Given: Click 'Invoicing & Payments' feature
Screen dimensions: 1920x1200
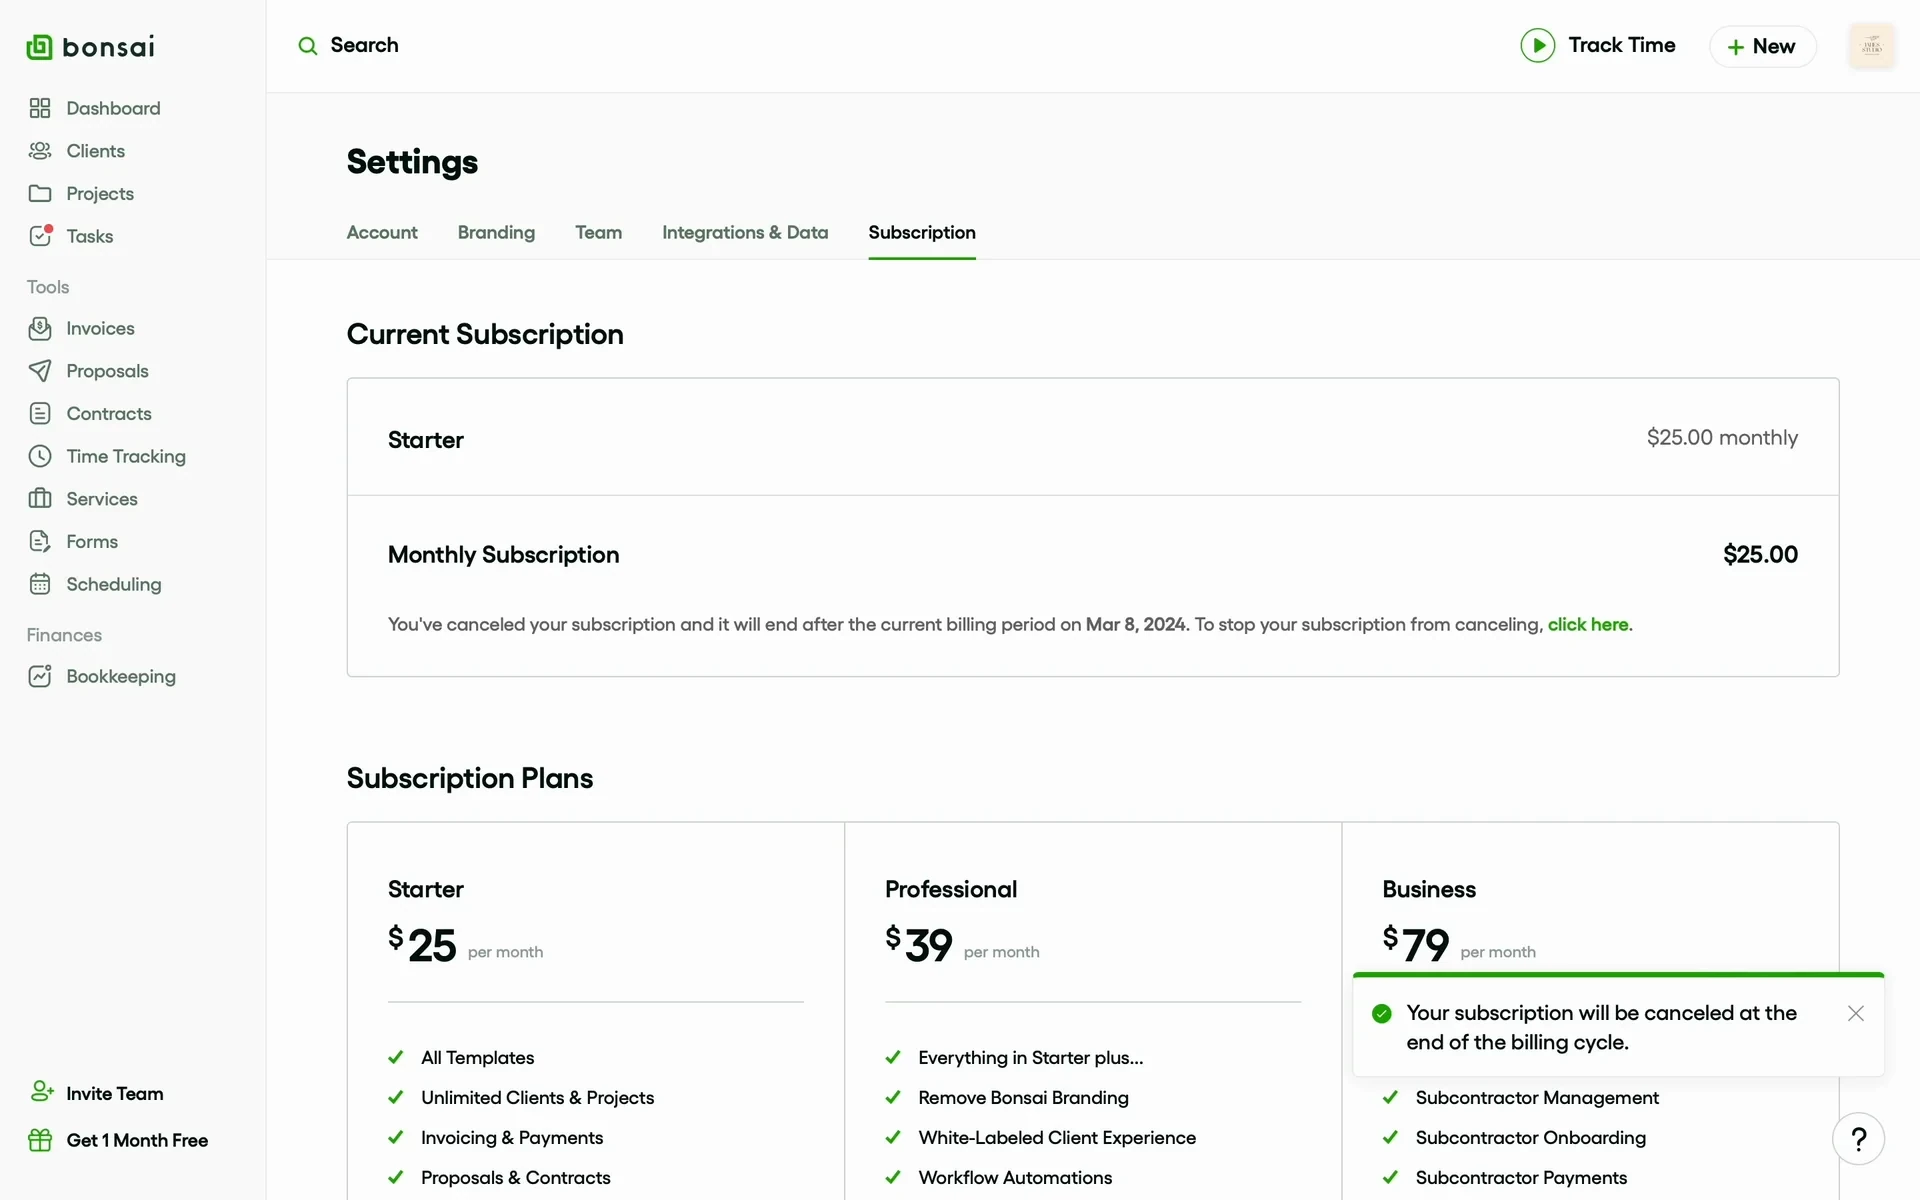Looking at the screenshot, I should [x=511, y=1137].
